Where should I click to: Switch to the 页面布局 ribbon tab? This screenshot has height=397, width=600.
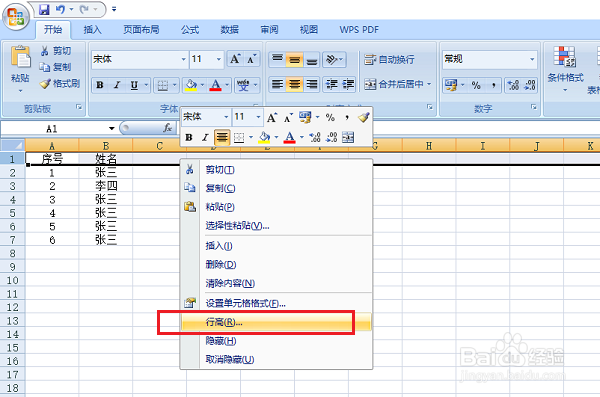coord(141,30)
